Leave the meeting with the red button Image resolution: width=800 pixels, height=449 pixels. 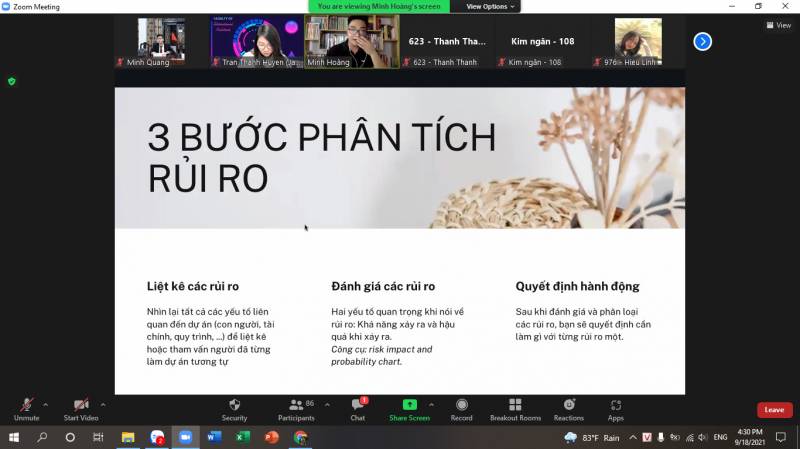point(774,410)
